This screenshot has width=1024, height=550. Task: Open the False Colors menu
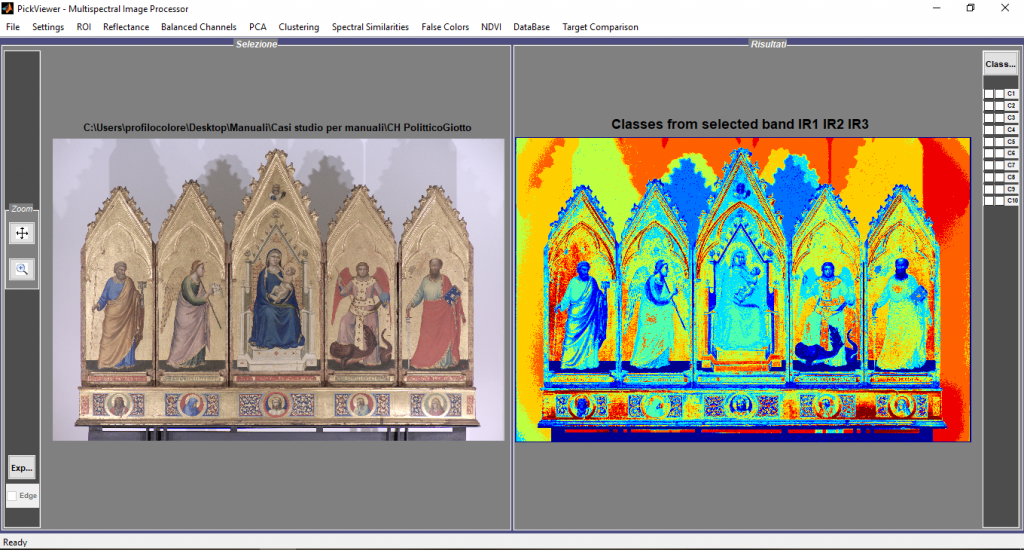pos(445,27)
